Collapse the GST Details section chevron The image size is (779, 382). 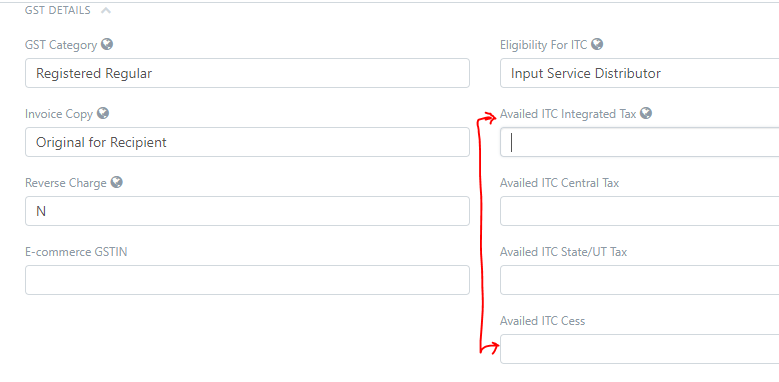click(105, 10)
